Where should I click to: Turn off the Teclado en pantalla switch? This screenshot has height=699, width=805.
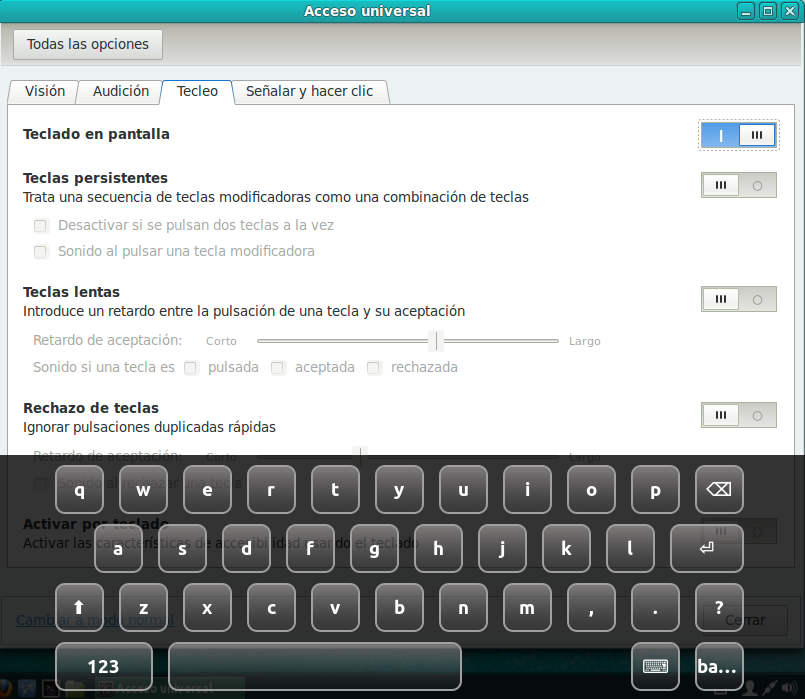click(739, 135)
